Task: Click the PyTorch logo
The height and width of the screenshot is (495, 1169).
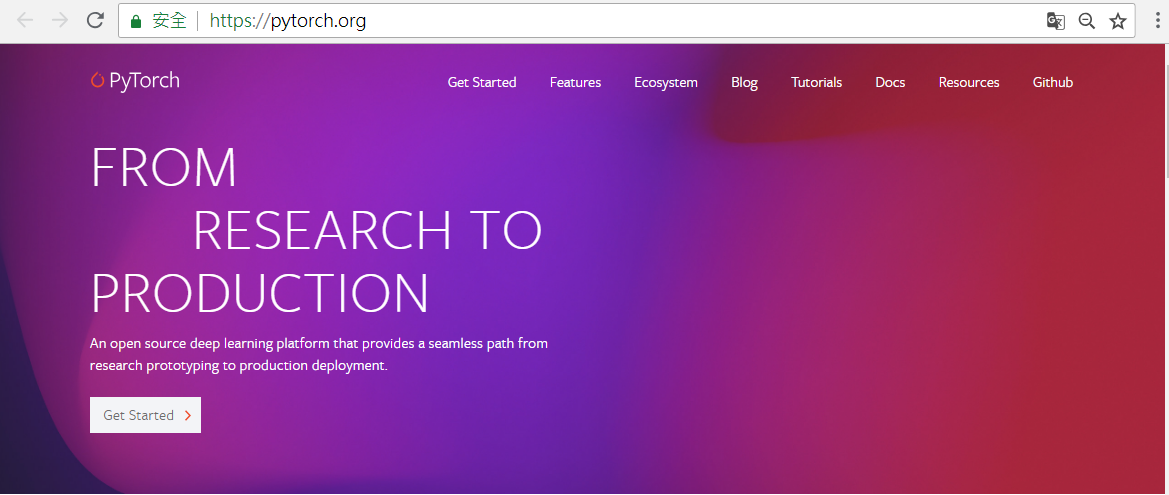Action: pyautogui.click(x=135, y=81)
